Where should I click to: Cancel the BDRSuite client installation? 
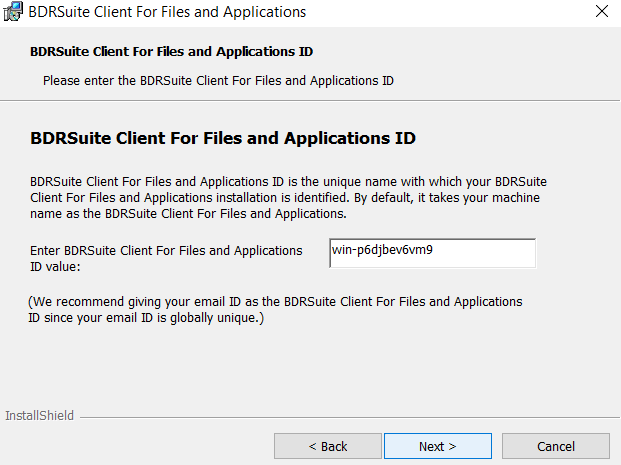coord(556,446)
